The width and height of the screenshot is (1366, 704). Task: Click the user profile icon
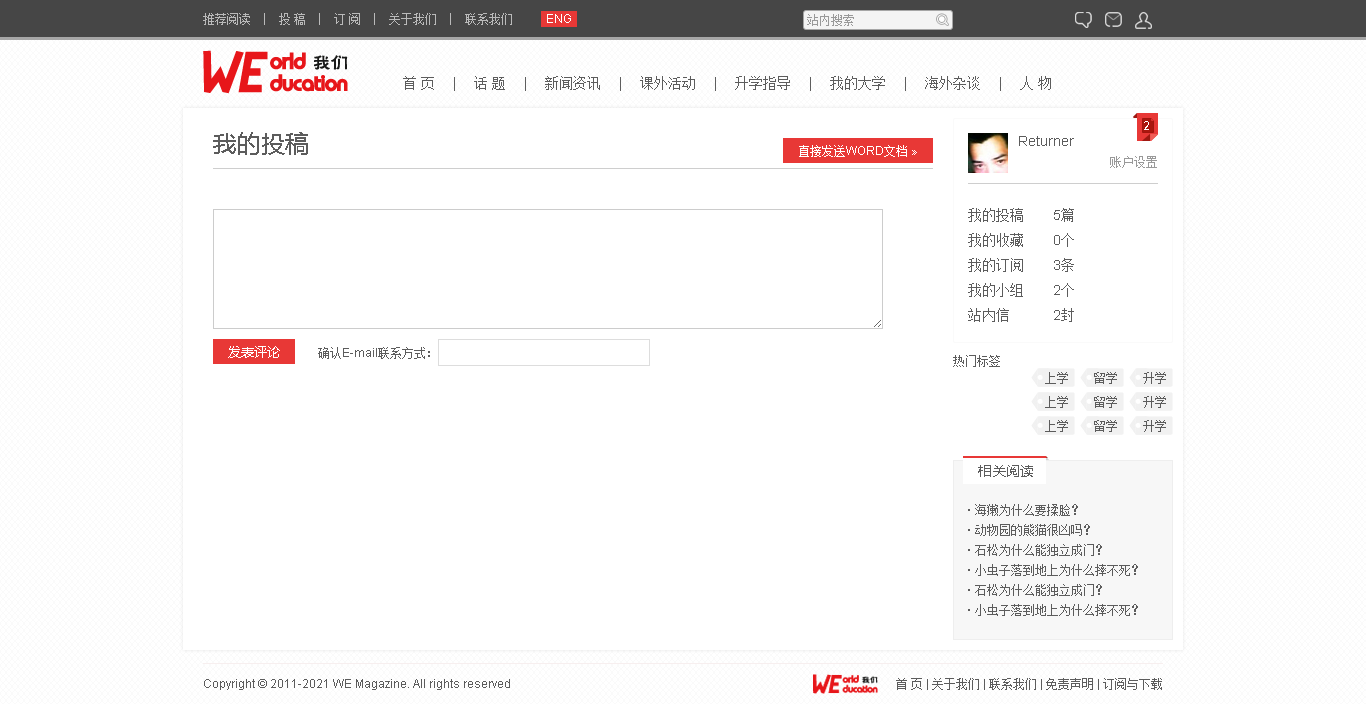tap(1143, 20)
